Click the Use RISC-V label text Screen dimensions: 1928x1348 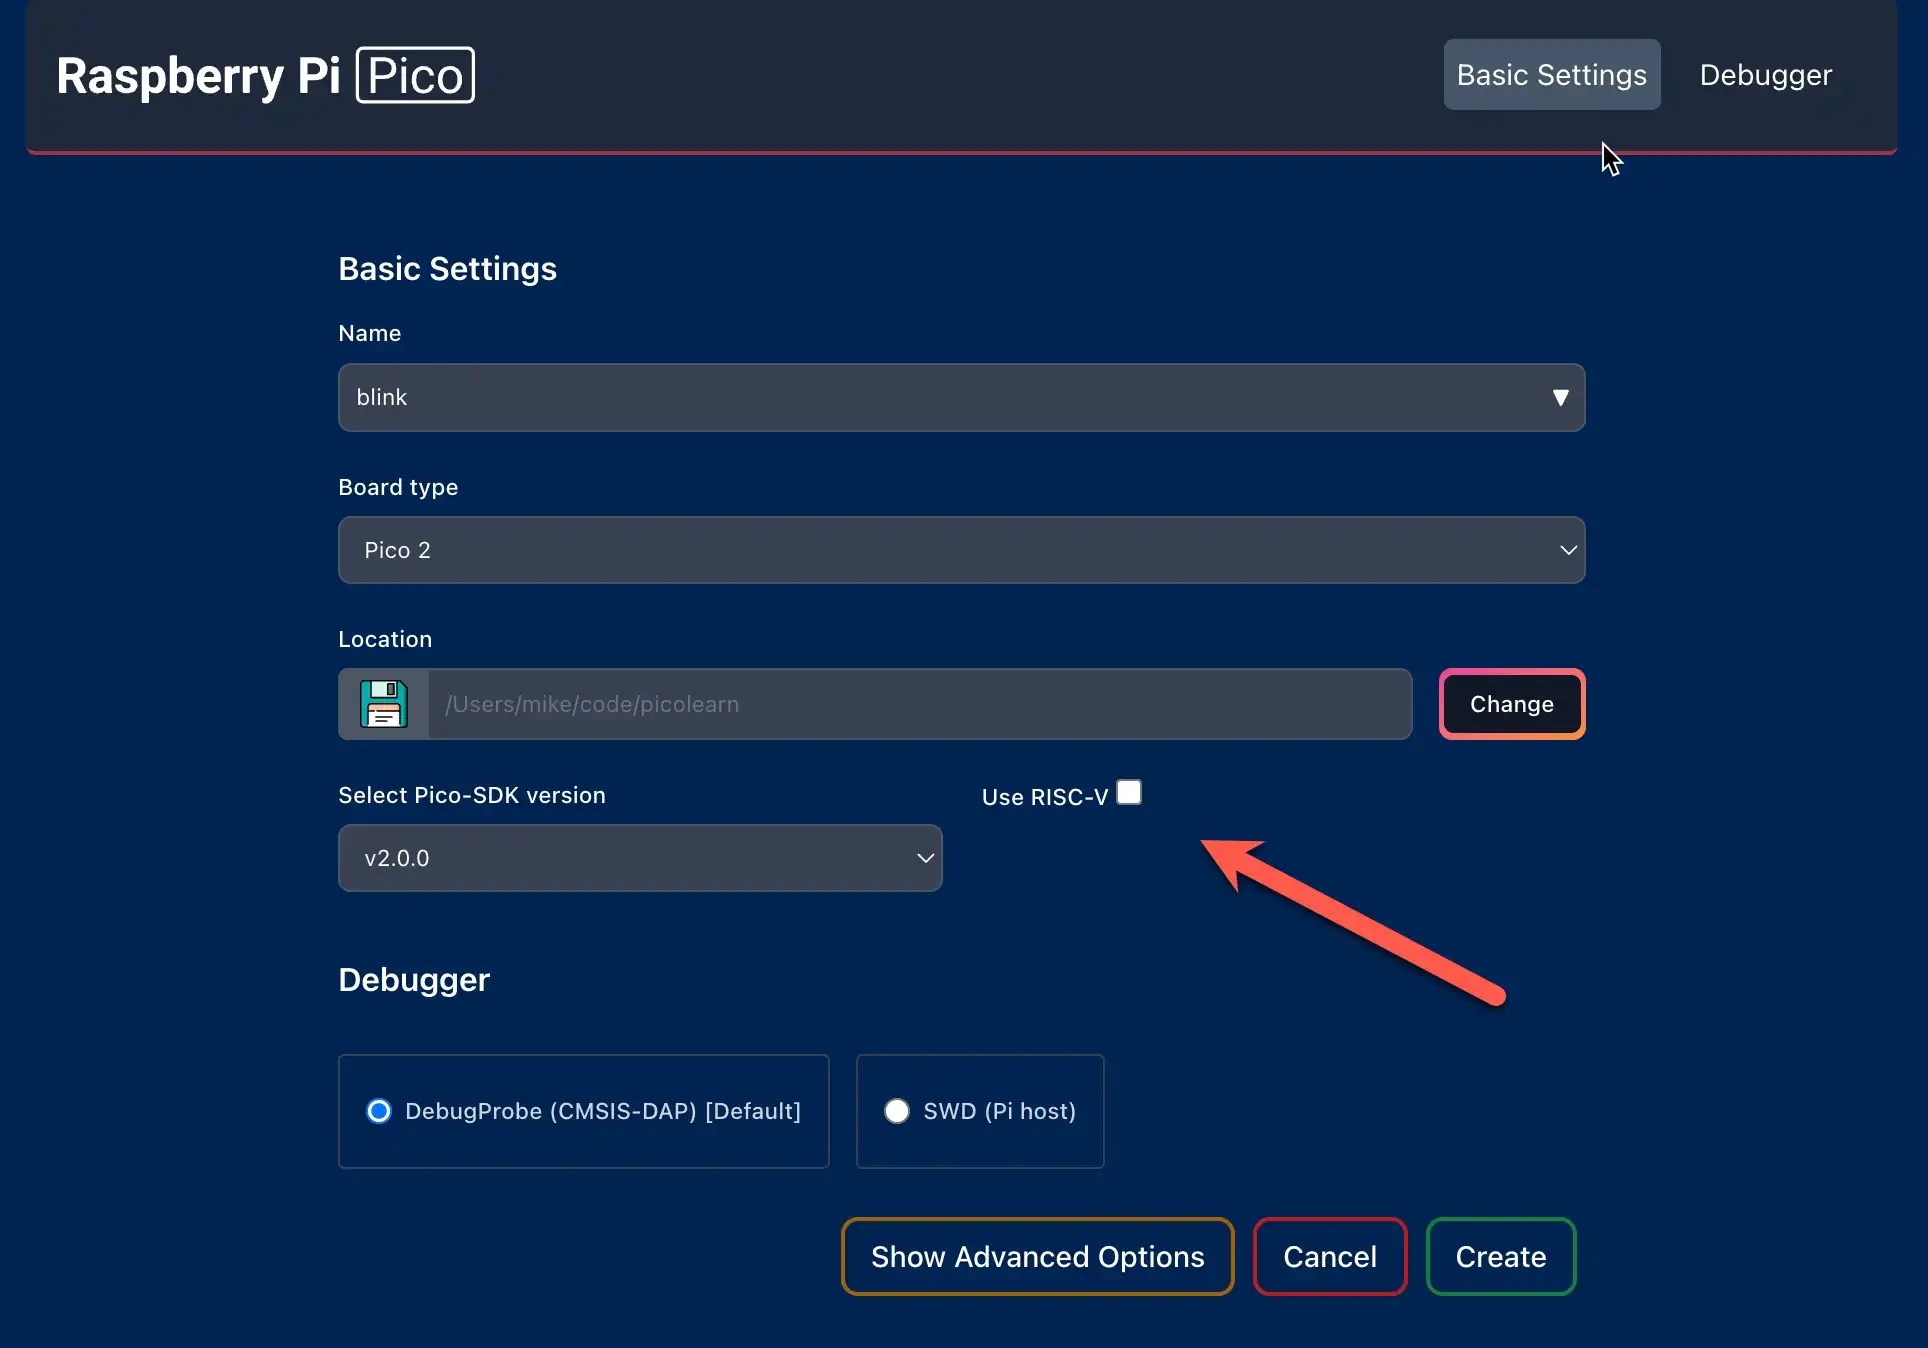pyautogui.click(x=1044, y=797)
